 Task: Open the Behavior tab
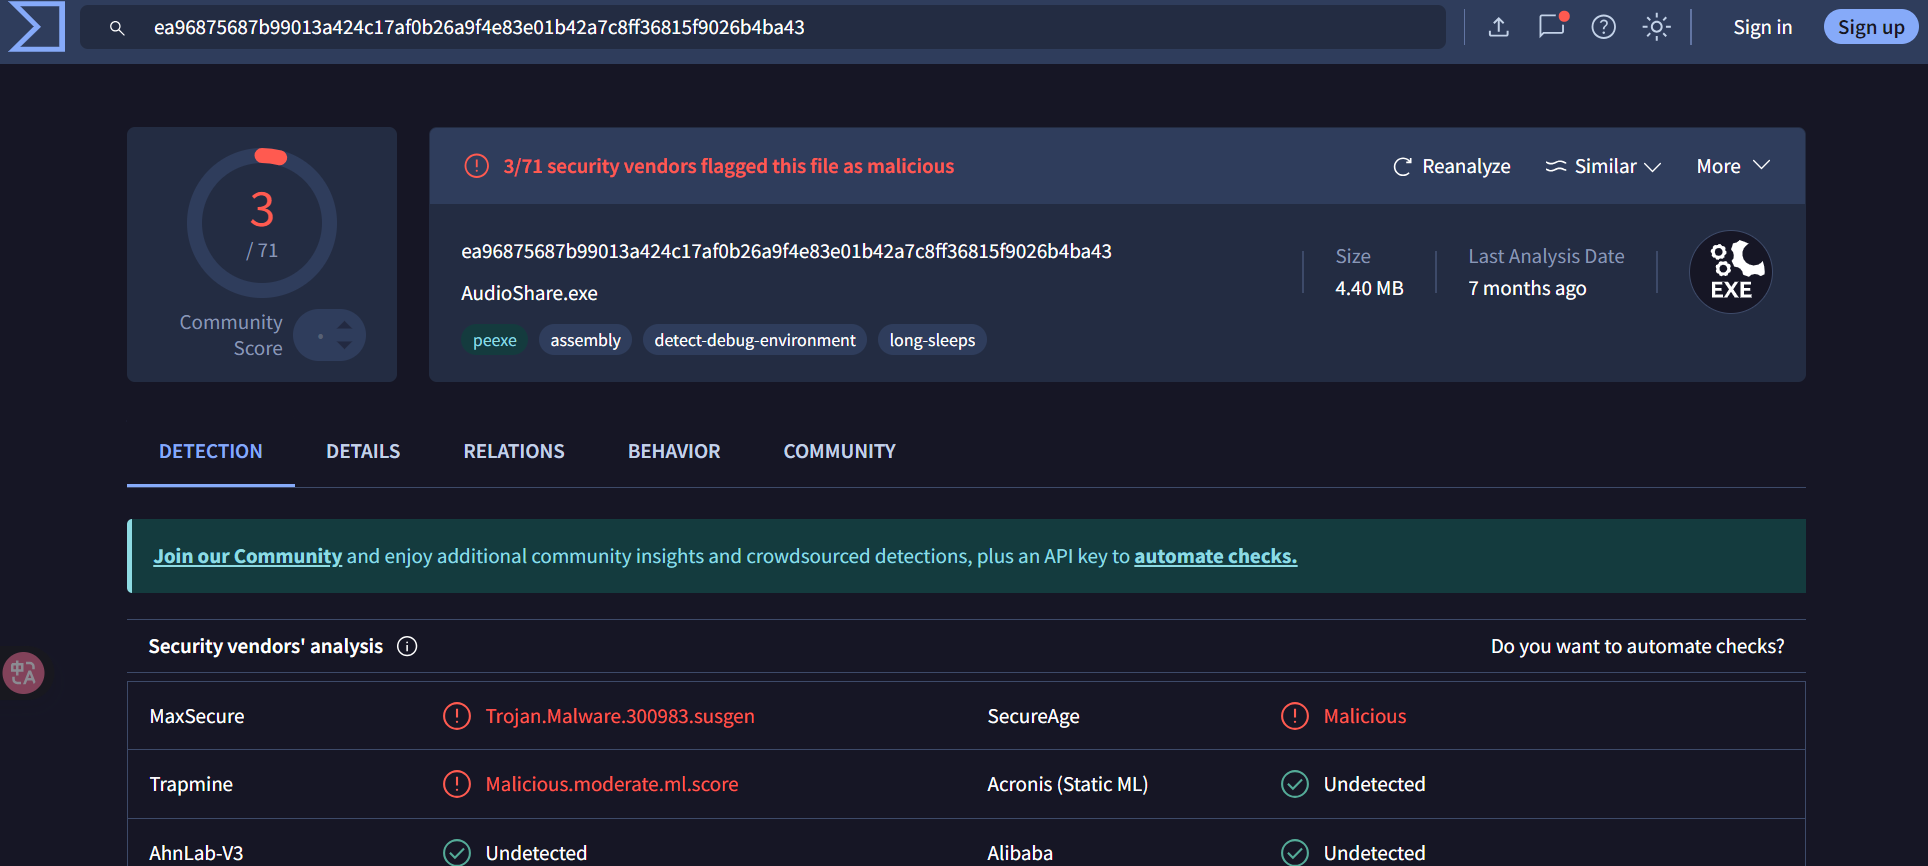(x=674, y=452)
